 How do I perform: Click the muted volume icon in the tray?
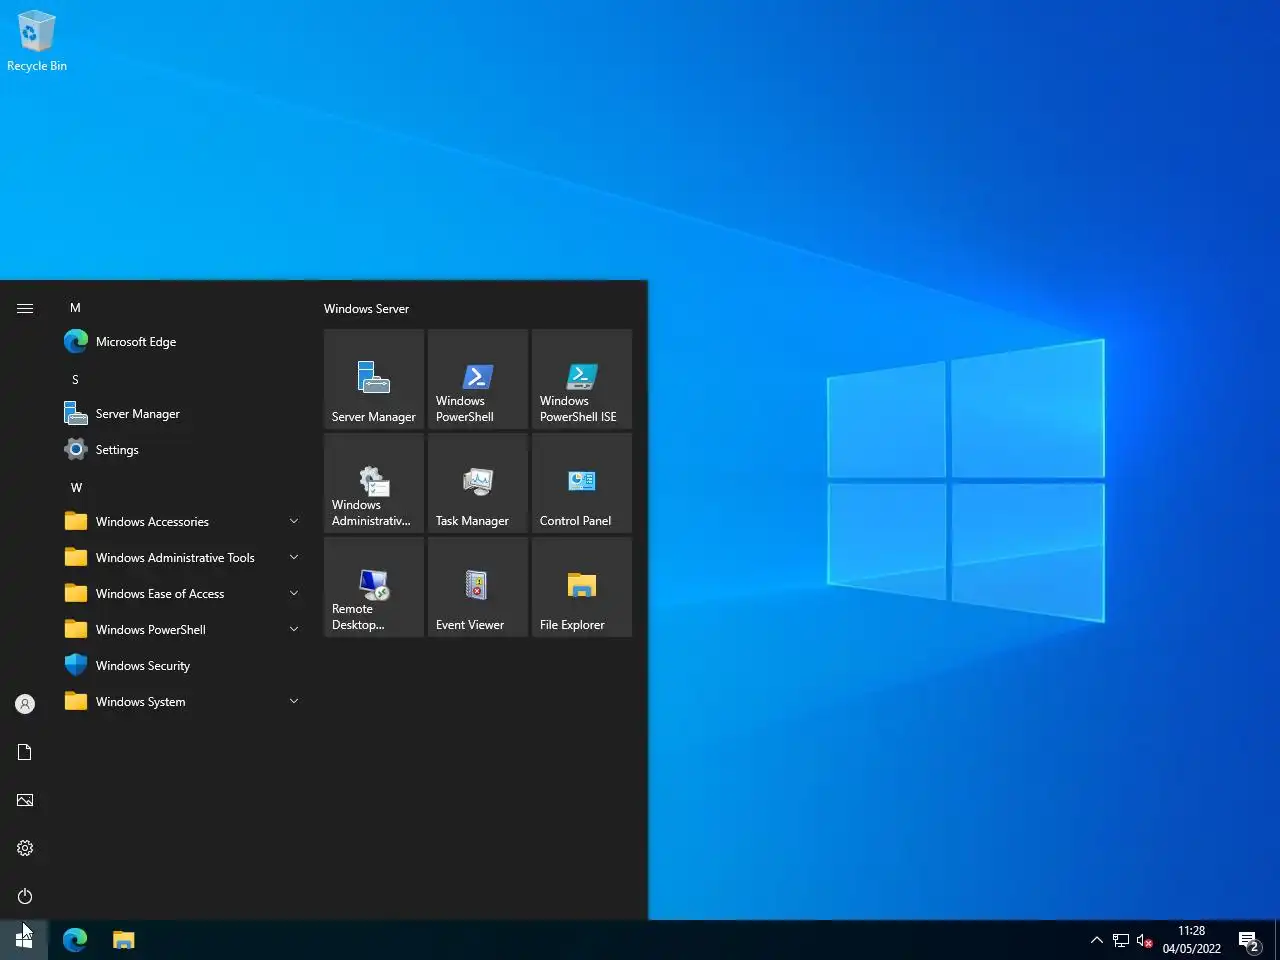click(1145, 940)
